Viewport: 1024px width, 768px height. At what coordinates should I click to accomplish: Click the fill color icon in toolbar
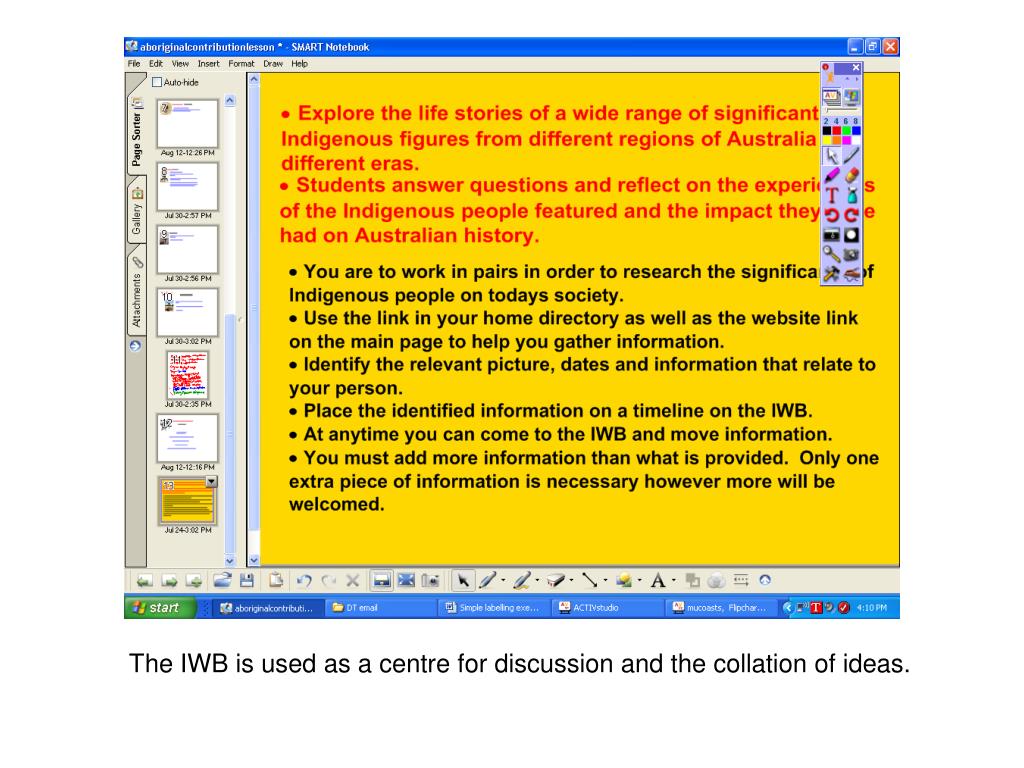[693, 580]
